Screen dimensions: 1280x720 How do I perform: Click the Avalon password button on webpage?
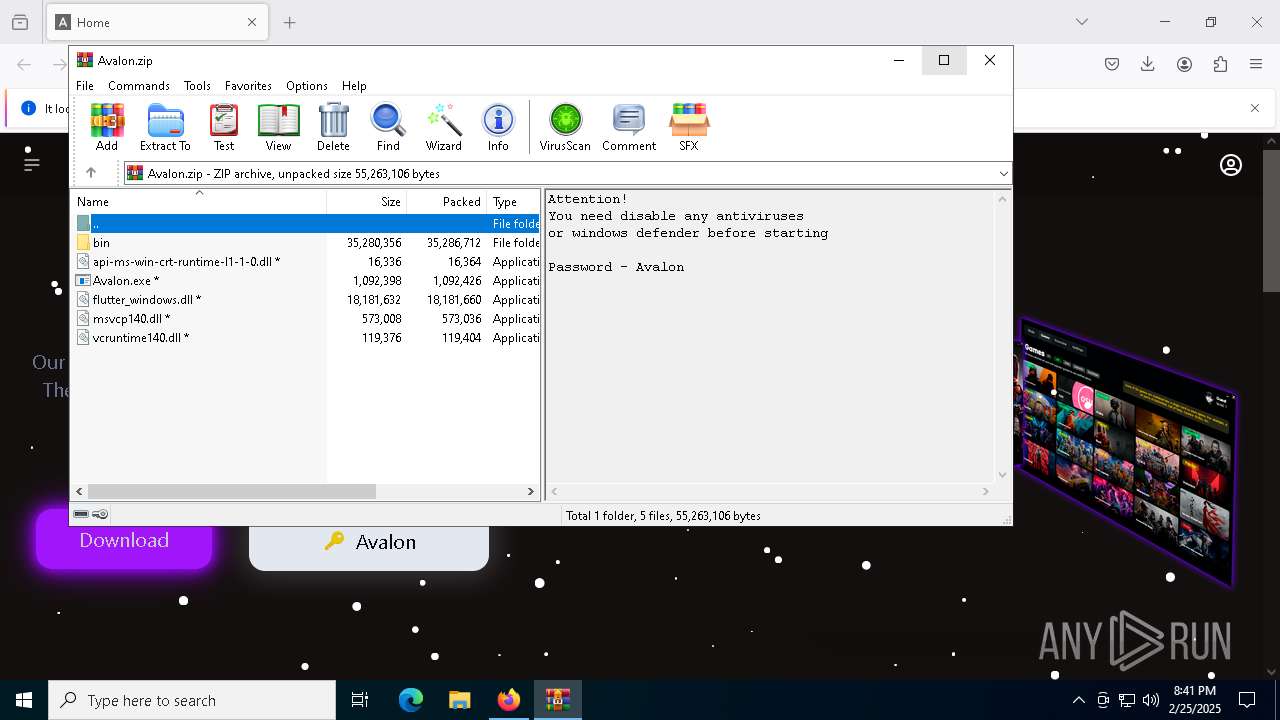[x=369, y=542]
